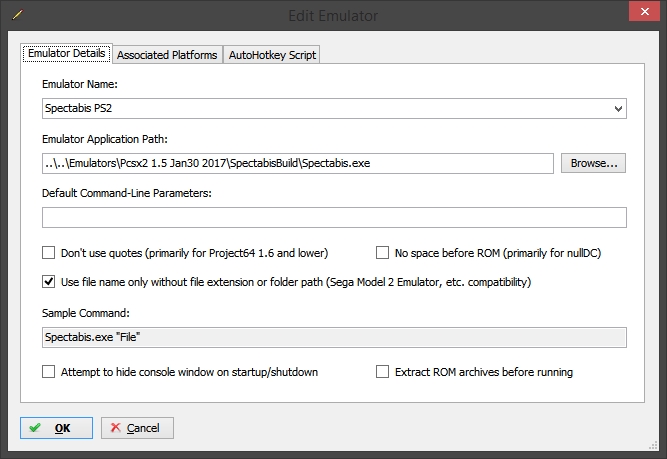Click the Edit Emulator window title
Screen dimensions: 667x459
pyautogui.click(x=333, y=16)
